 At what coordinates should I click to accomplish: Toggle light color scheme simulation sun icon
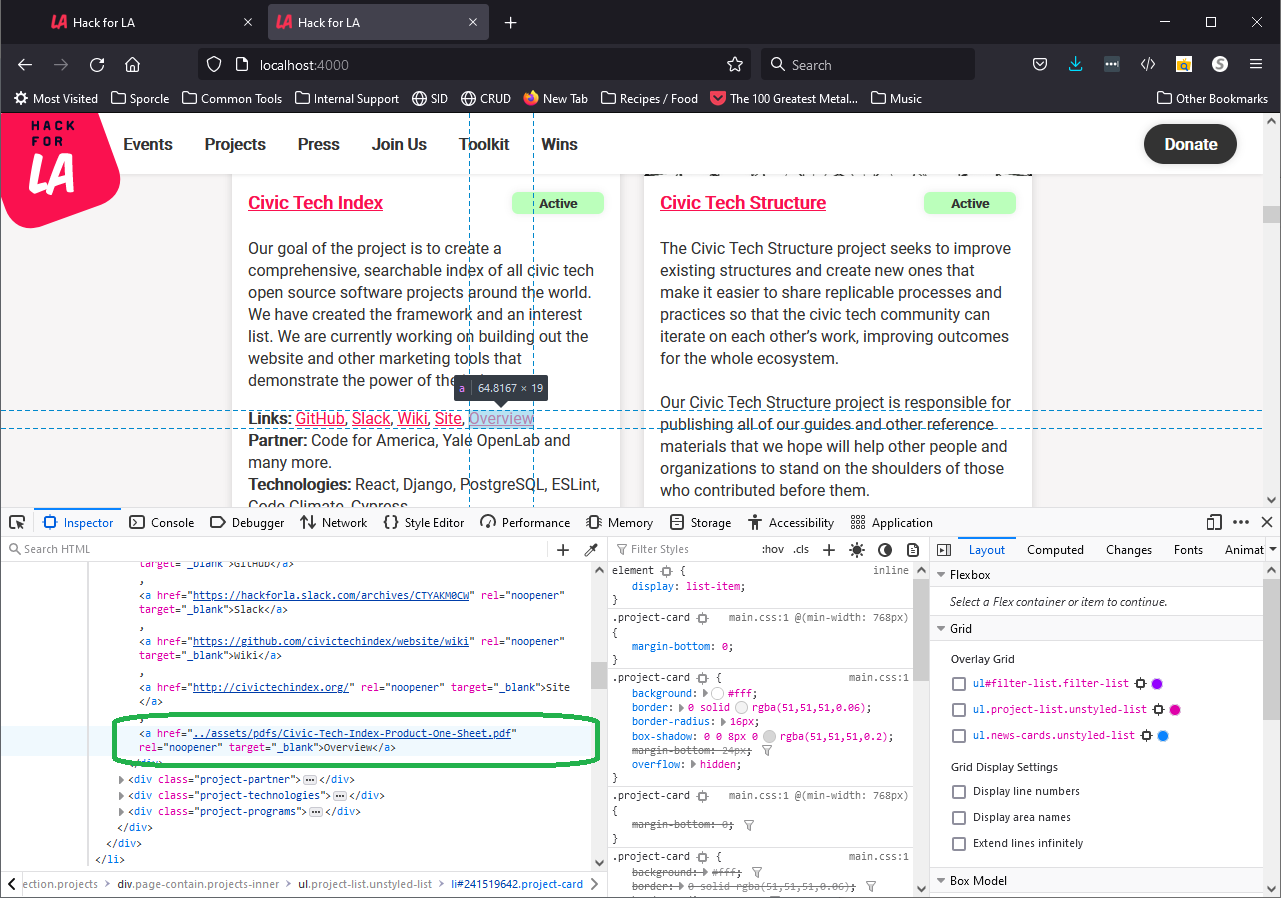(x=857, y=549)
